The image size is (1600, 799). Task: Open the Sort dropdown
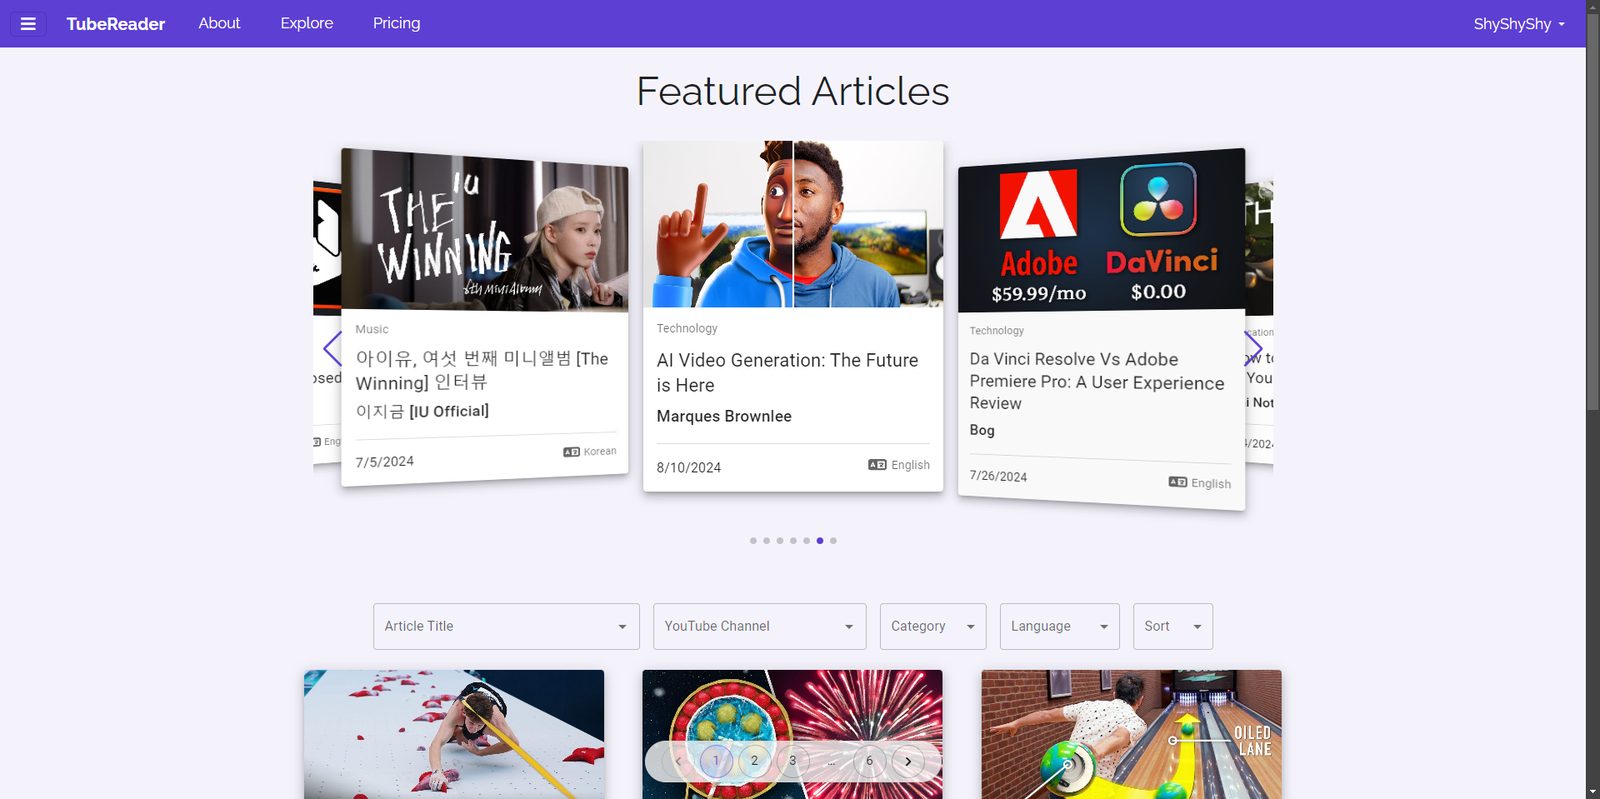point(1173,626)
